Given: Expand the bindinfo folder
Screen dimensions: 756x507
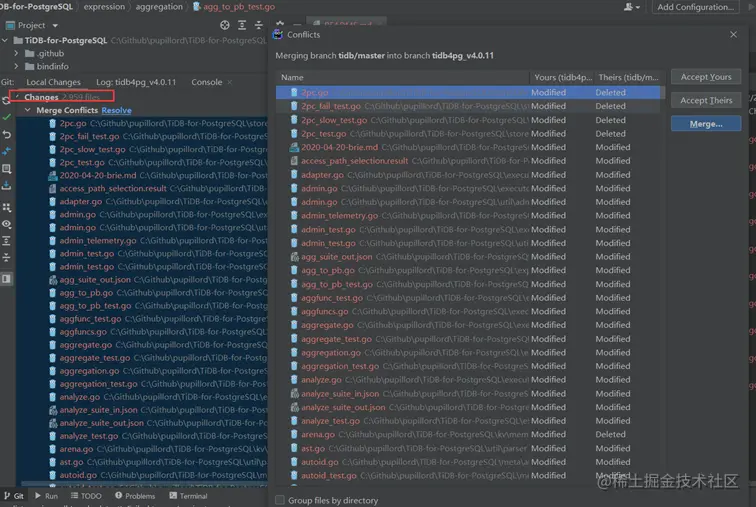Looking at the screenshot, I should tap(16, 67).
